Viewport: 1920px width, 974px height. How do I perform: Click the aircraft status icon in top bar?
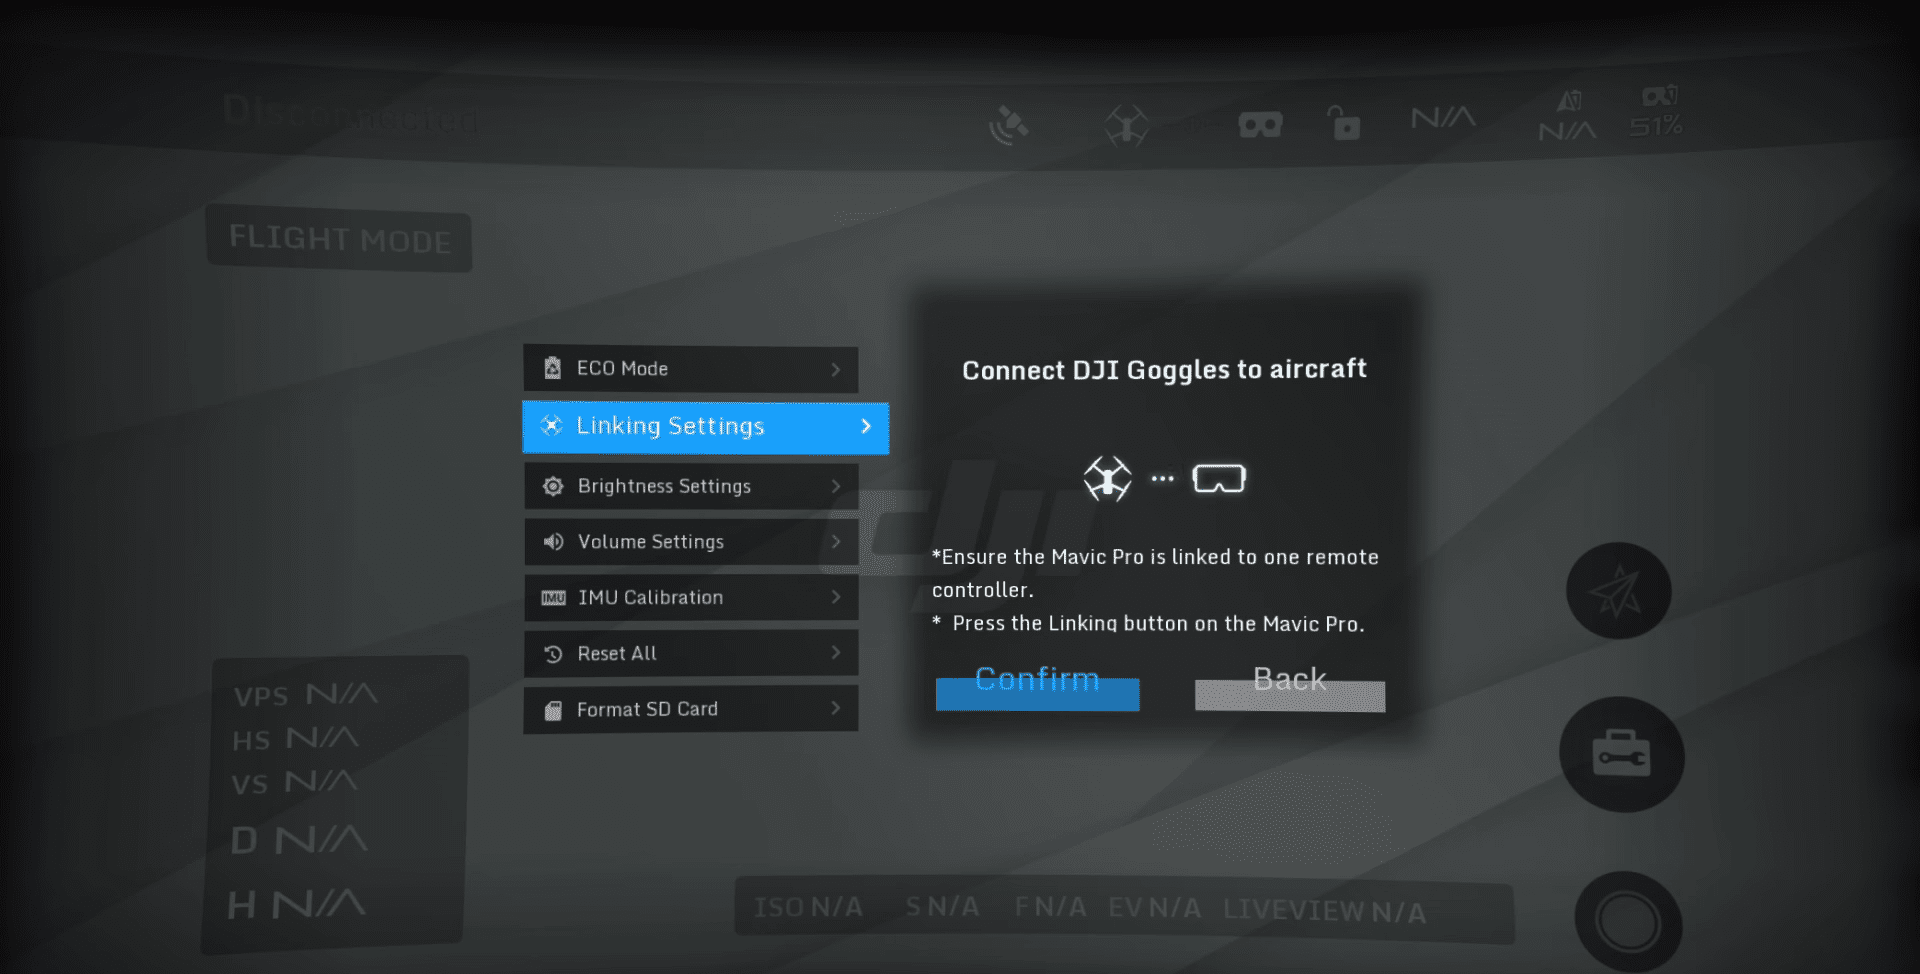point(1128,126)
